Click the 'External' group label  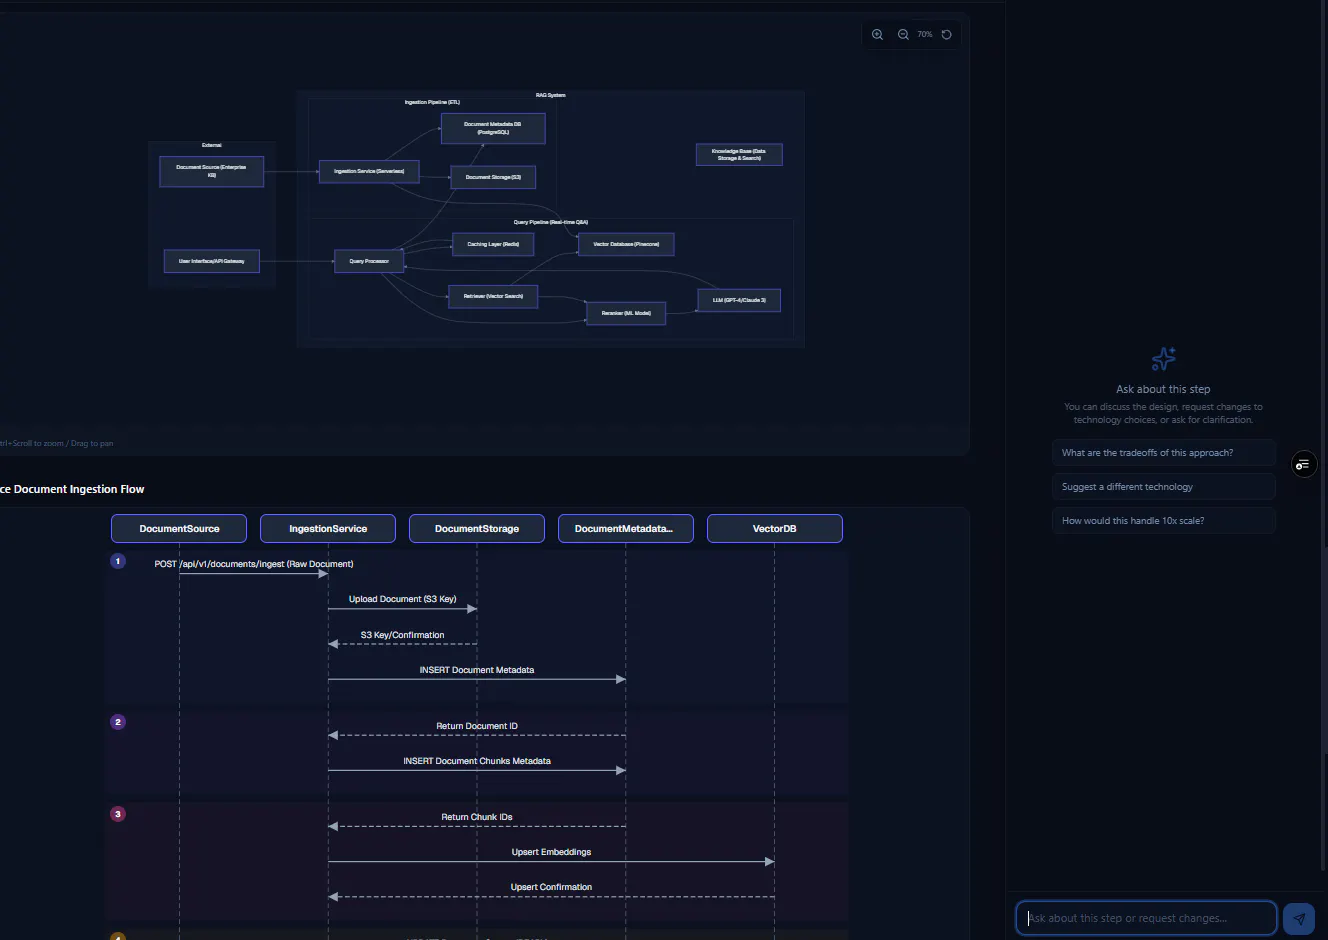pyautogui.click(x=212, y=145)
